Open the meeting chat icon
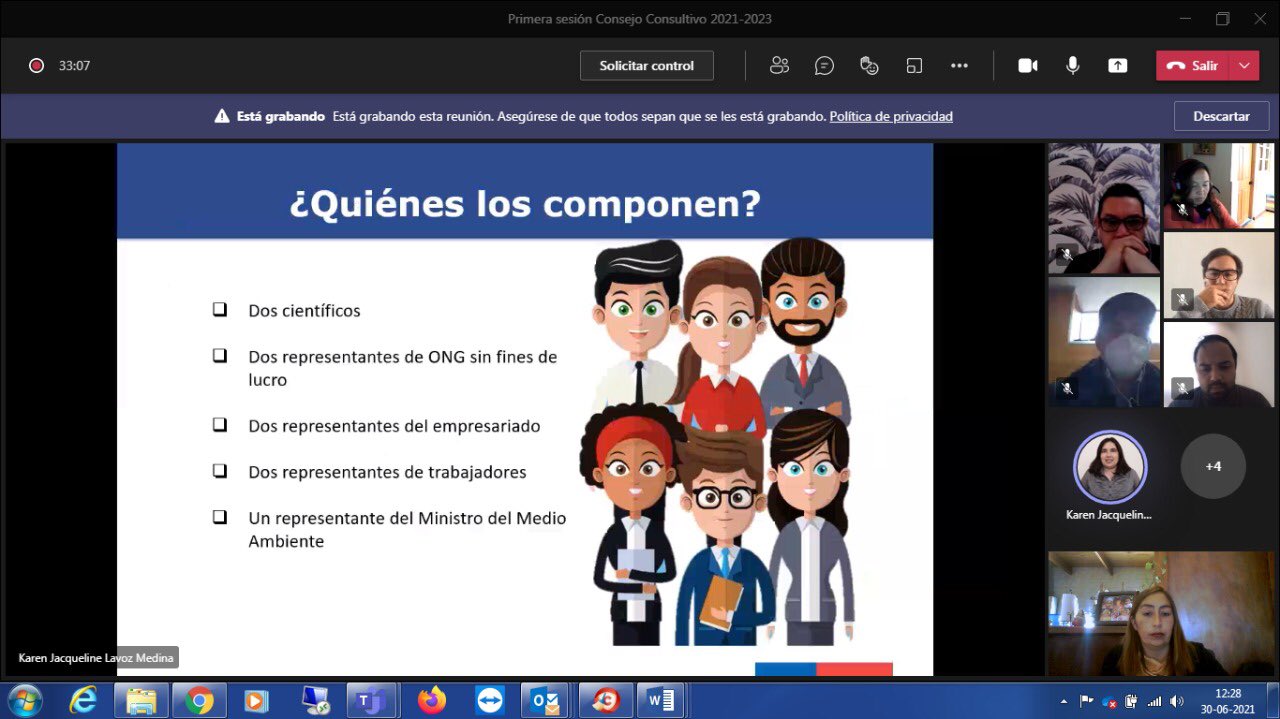 point(824,65)
